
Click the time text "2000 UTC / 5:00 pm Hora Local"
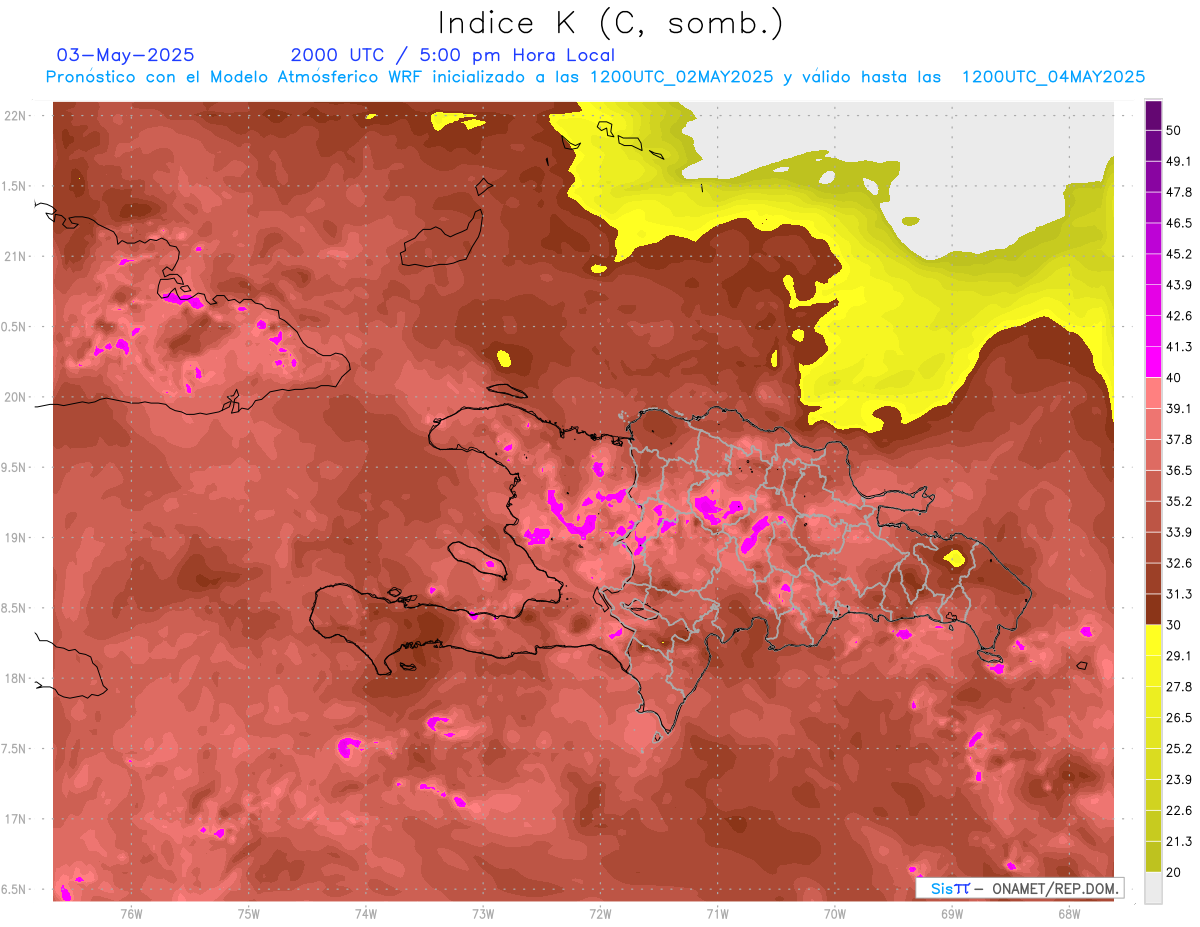pyautogui.click(x=453, y=55)
